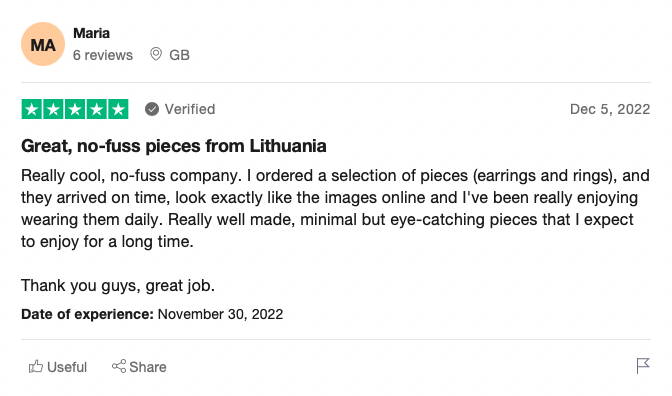Viewport: 672px width, 396px height.
Task: Click the review body paragraph
Action: coord(335,208)
